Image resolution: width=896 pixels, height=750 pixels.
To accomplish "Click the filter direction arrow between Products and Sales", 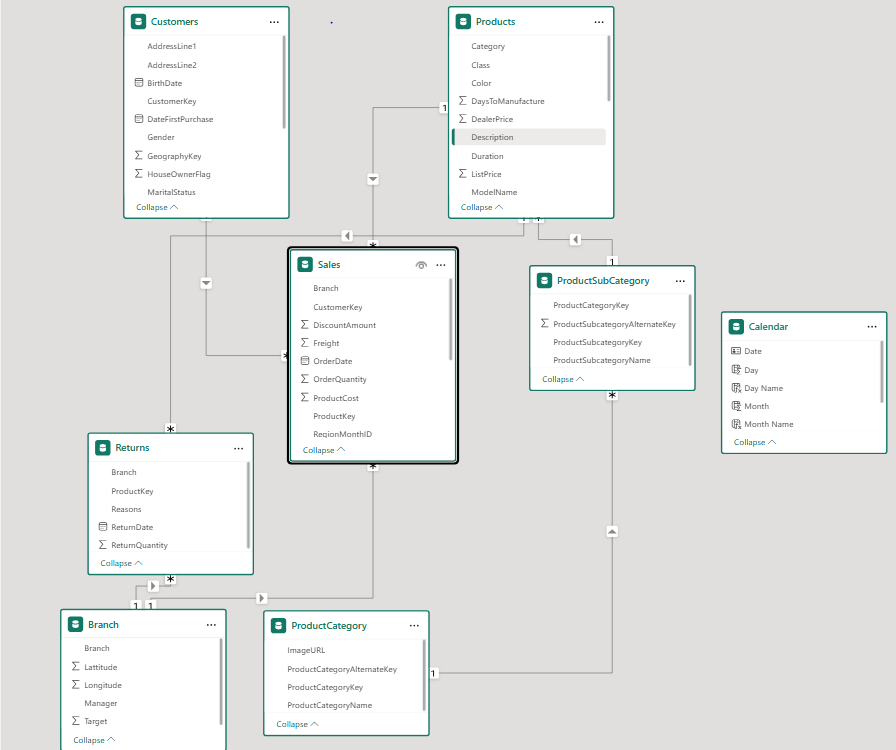I will point(373,179).
